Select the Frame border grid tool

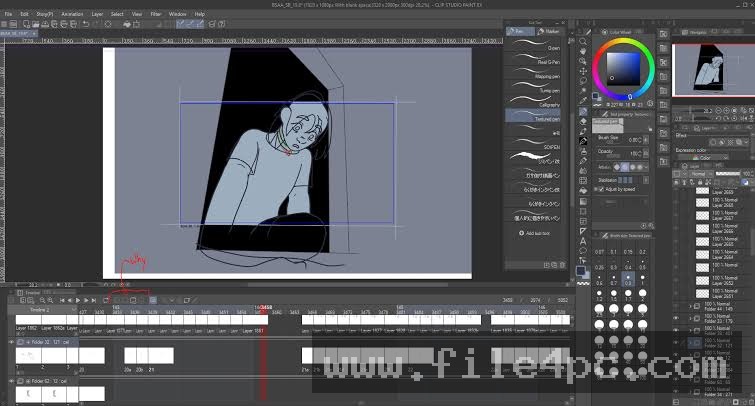[x=583, y=221]
